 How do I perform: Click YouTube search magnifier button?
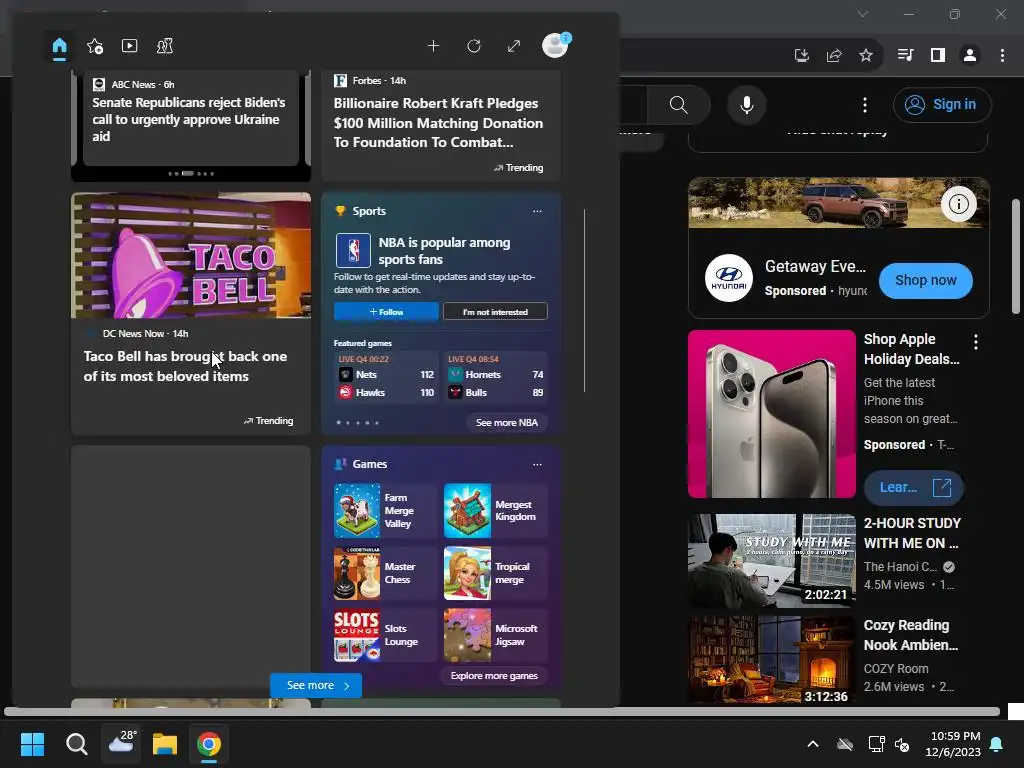click(x=679, y=104)
